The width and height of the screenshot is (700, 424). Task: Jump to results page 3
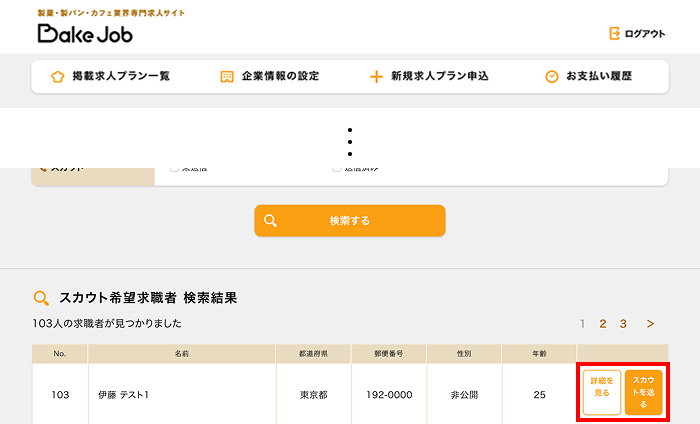[x=623, y=324]
